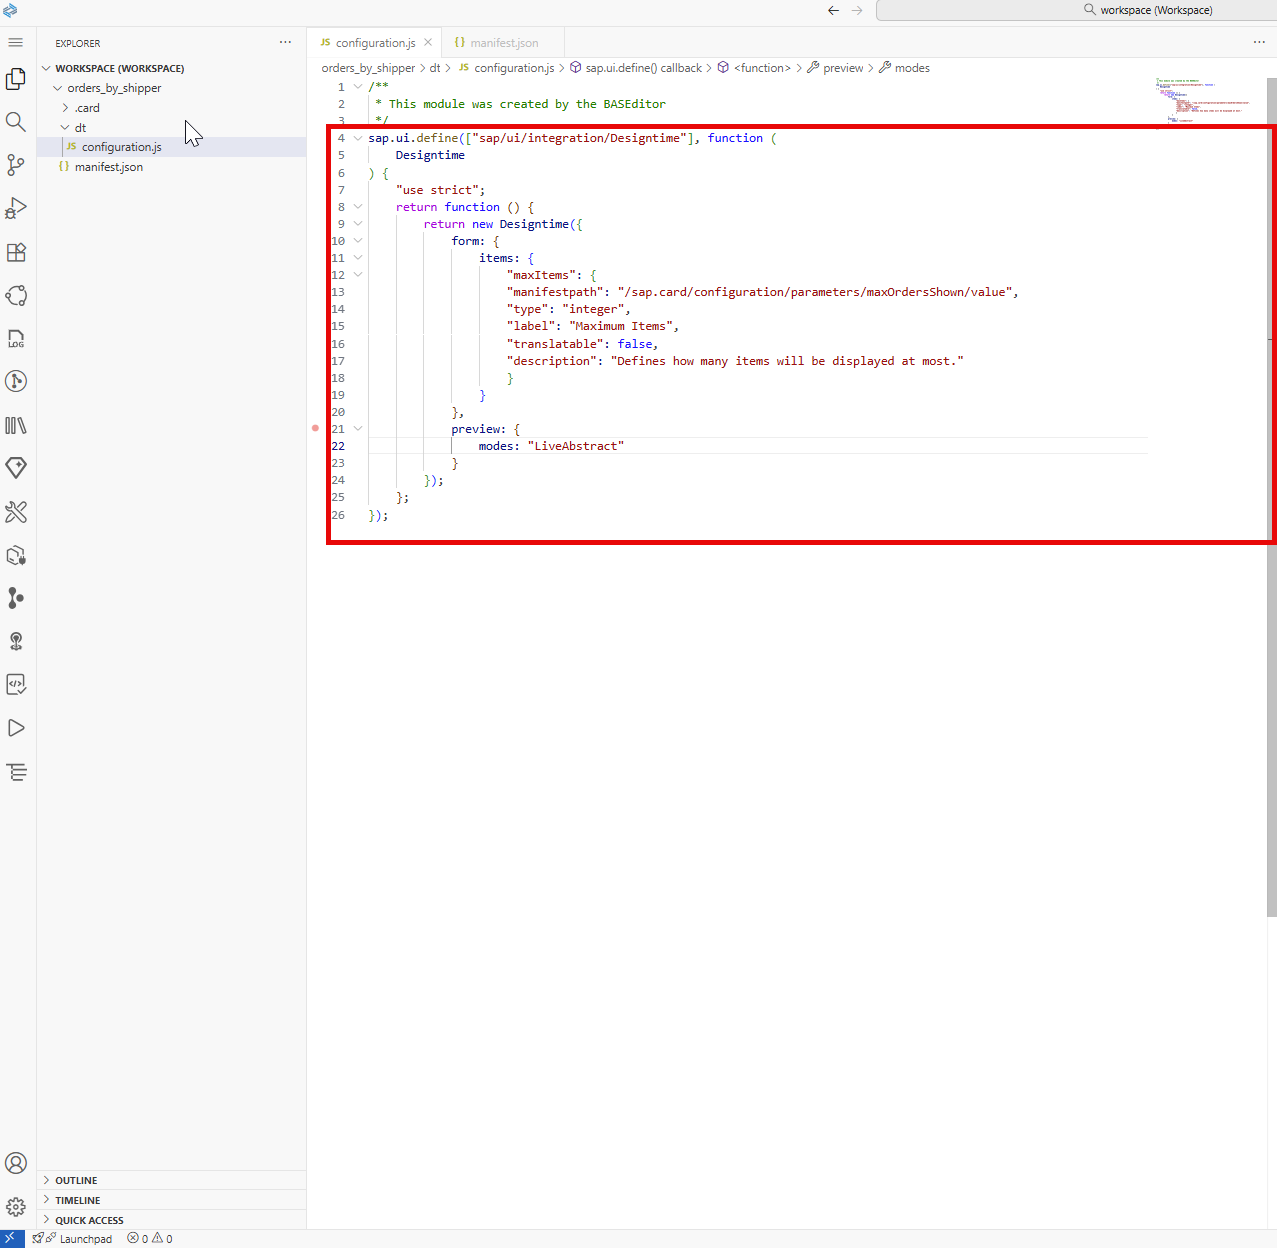Click the configuration.js breadcrumb segment
The width and height of the screenshot is (1277, 1248).
(x=506, y=68)
